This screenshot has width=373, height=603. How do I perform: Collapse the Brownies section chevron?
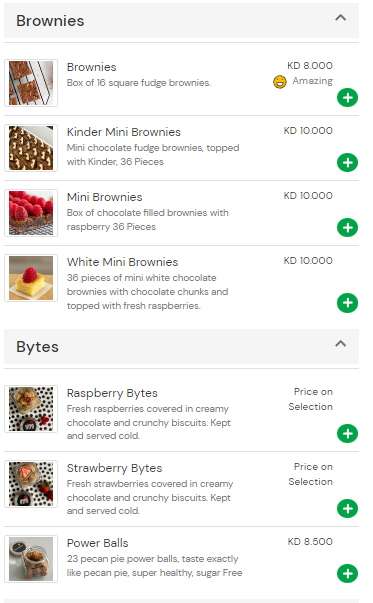[x=340, y=18]
